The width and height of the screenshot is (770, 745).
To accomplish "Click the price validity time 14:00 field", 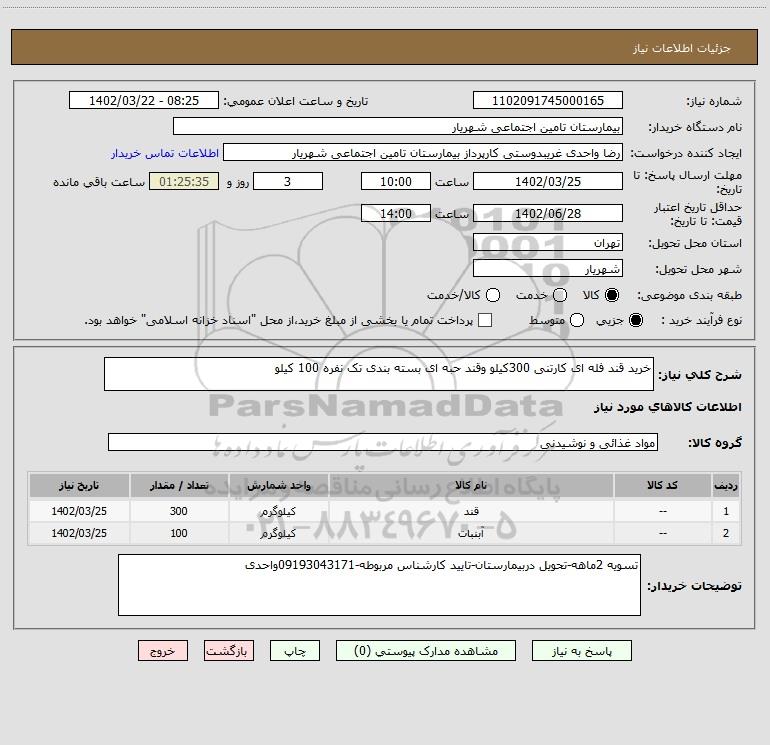I will click(396, 213).
